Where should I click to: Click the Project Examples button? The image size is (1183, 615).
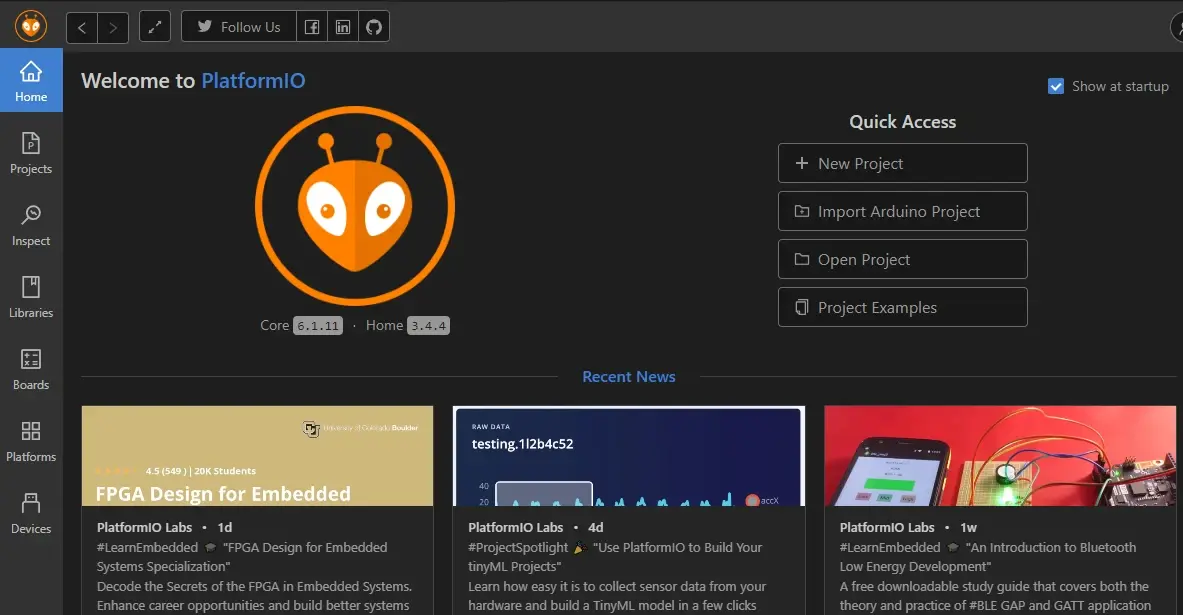pos(902,307)
